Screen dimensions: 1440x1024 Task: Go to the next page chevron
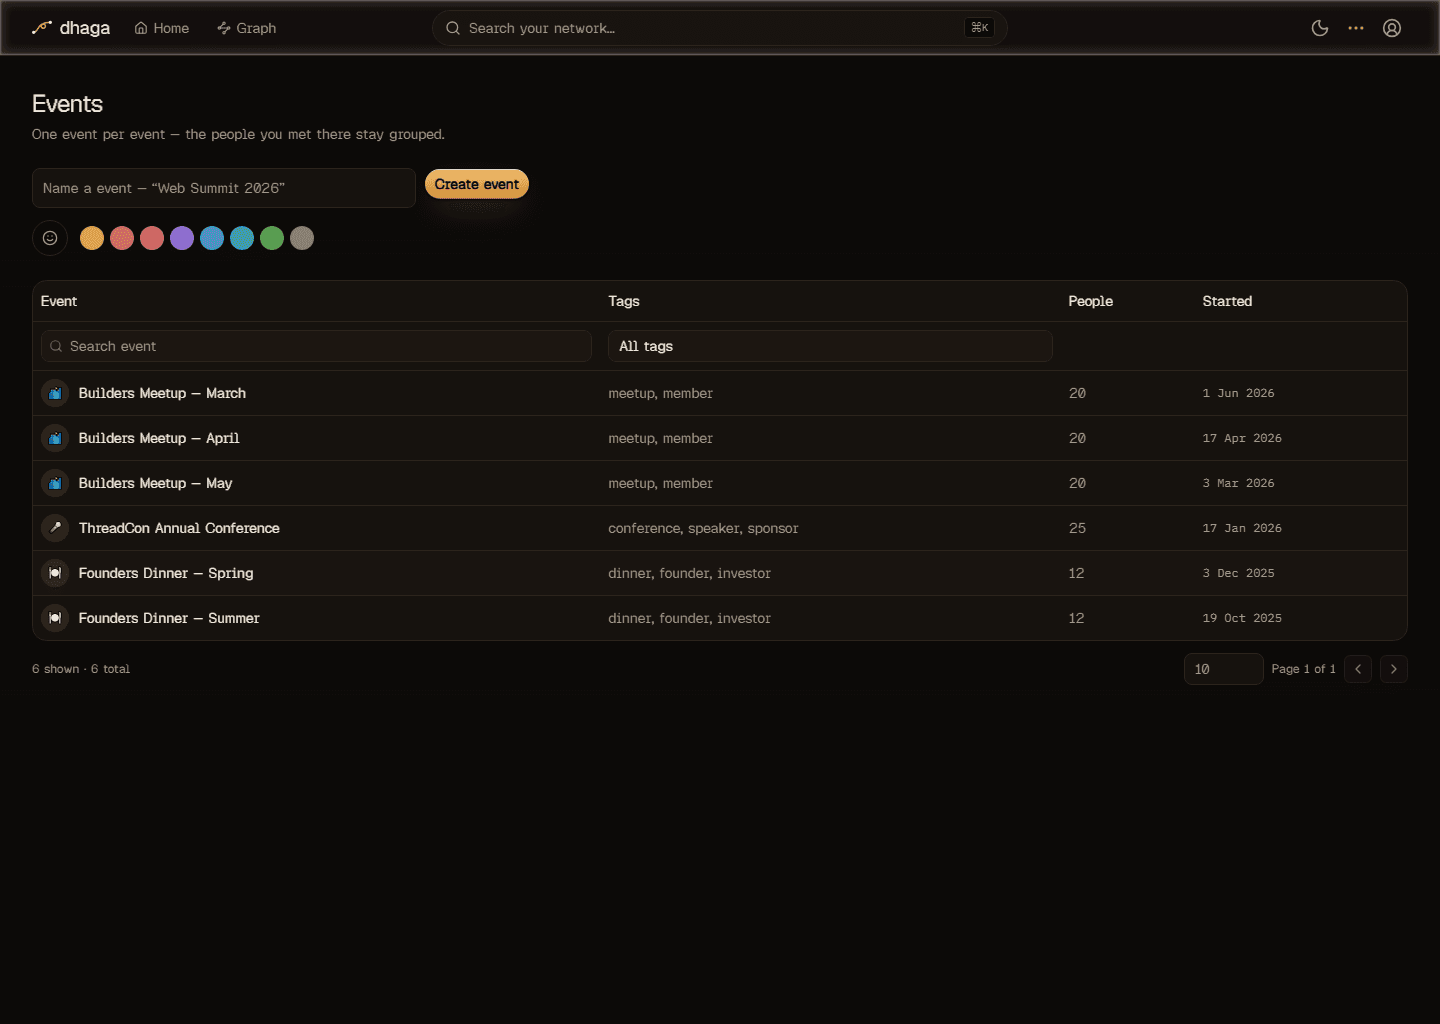[1394, 669]
